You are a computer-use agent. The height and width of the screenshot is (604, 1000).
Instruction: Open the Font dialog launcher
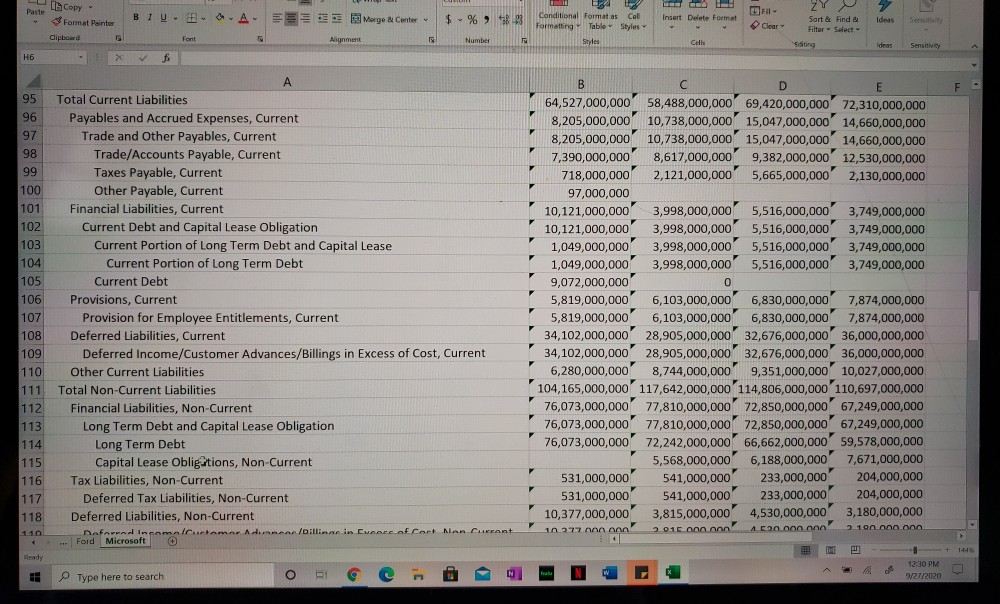260,39
